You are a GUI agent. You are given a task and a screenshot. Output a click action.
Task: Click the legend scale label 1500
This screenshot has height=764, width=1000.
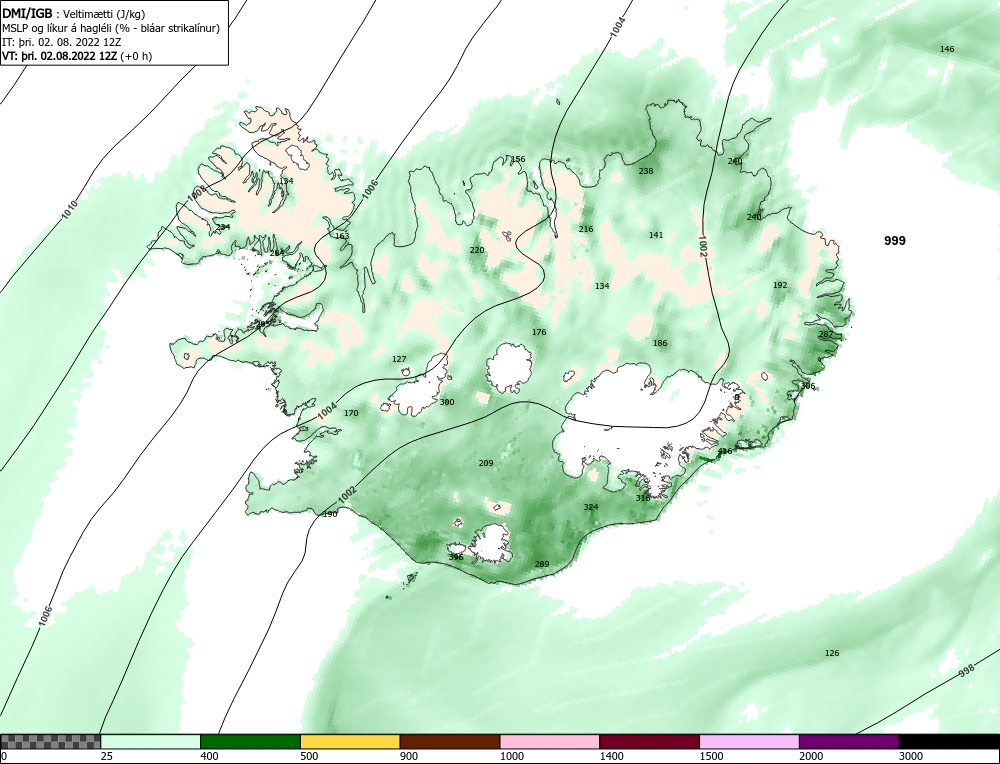[x=711, y=756]
